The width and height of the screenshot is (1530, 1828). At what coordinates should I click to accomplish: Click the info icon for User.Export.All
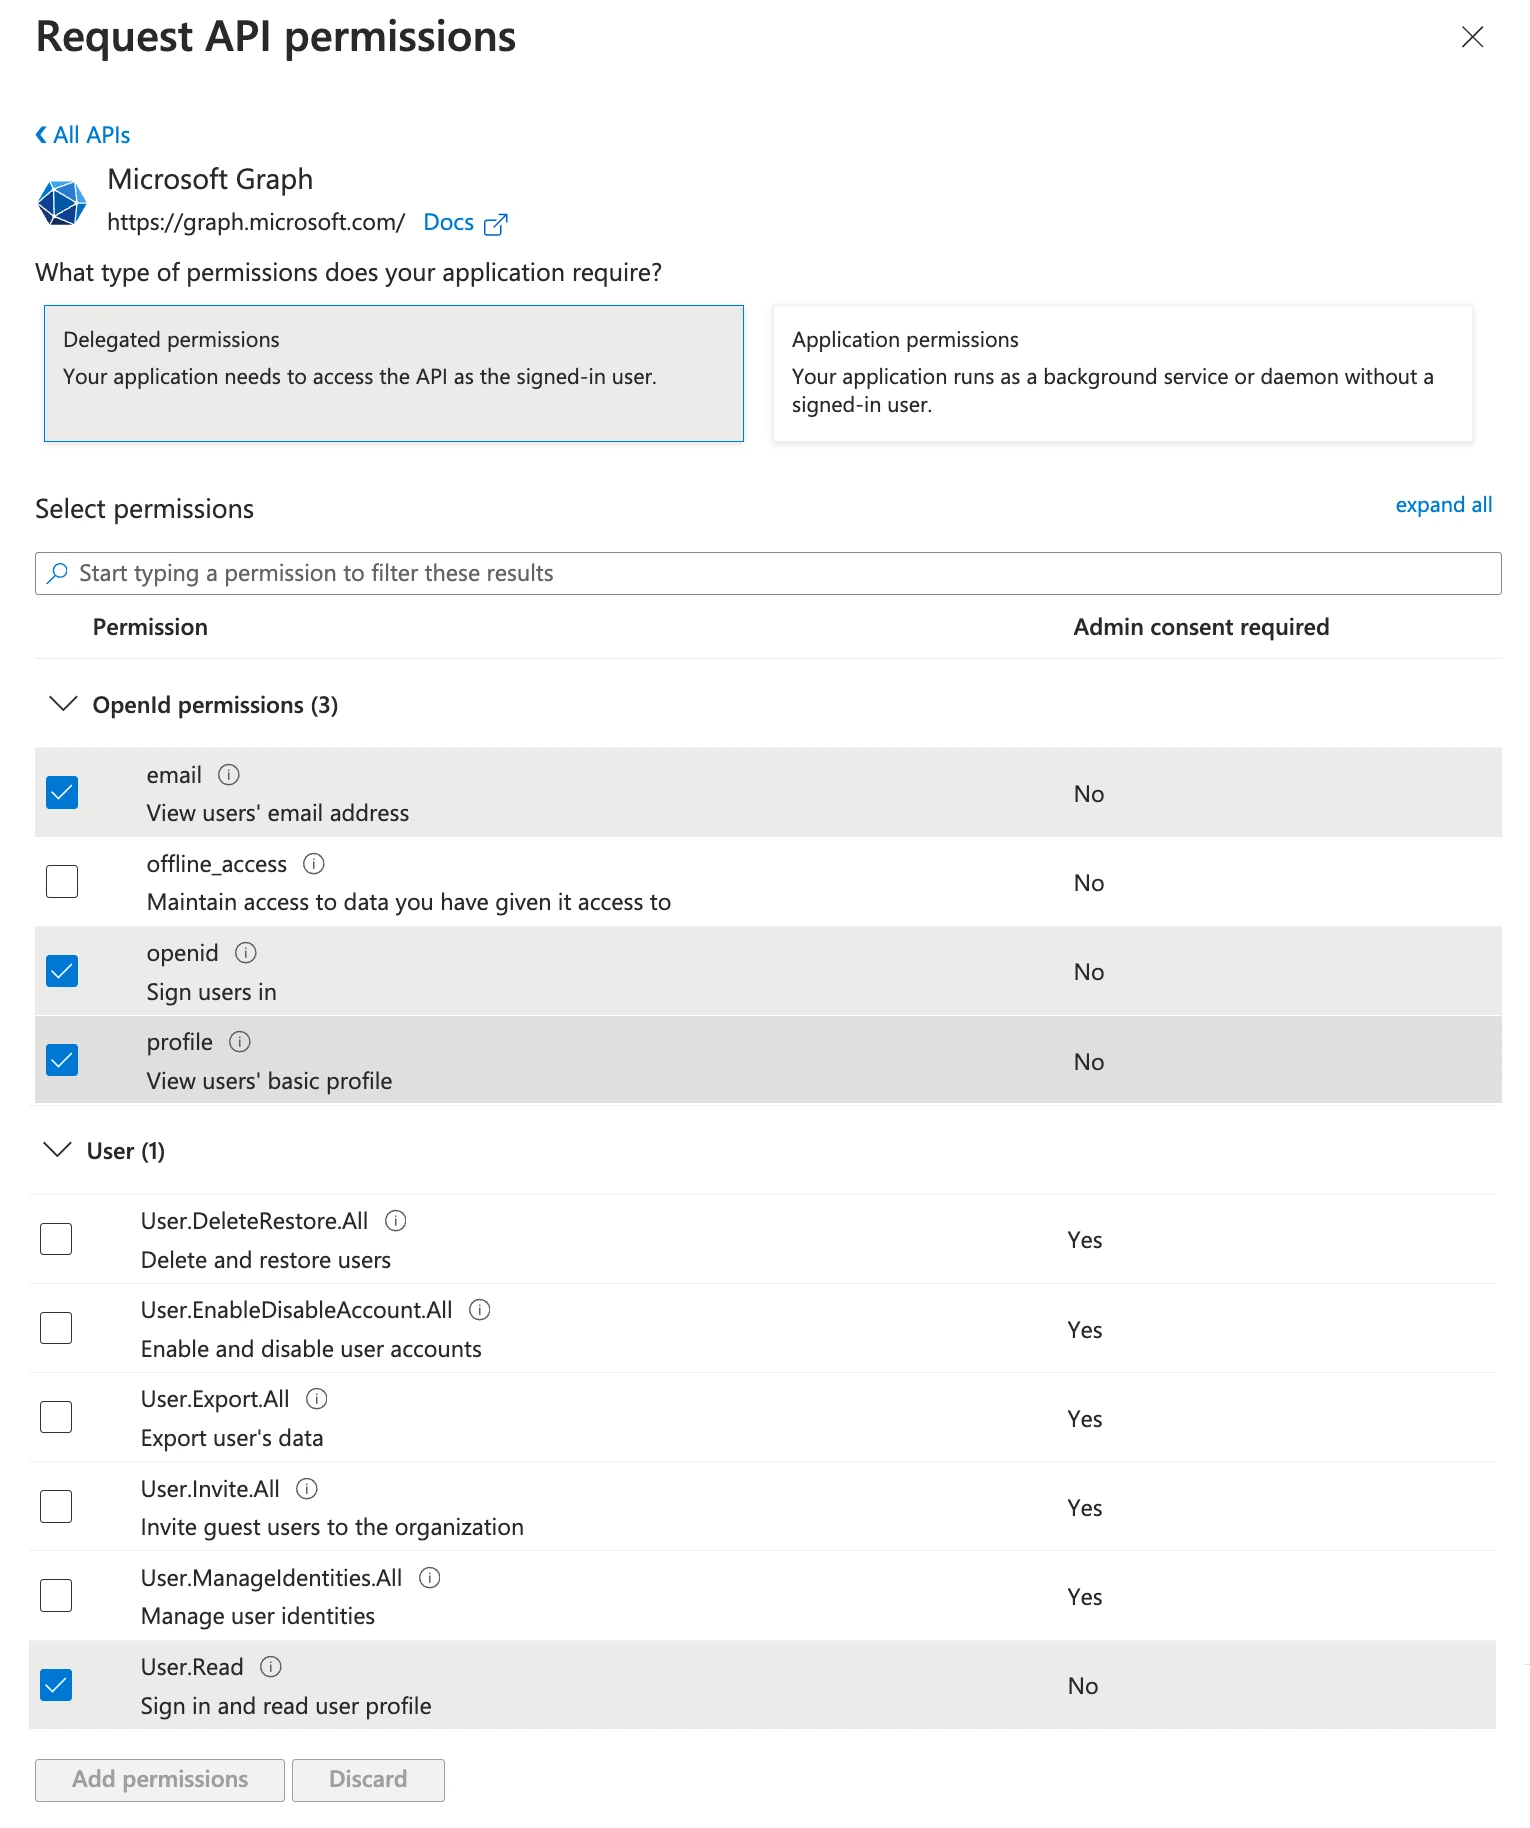pos(317,1399)
